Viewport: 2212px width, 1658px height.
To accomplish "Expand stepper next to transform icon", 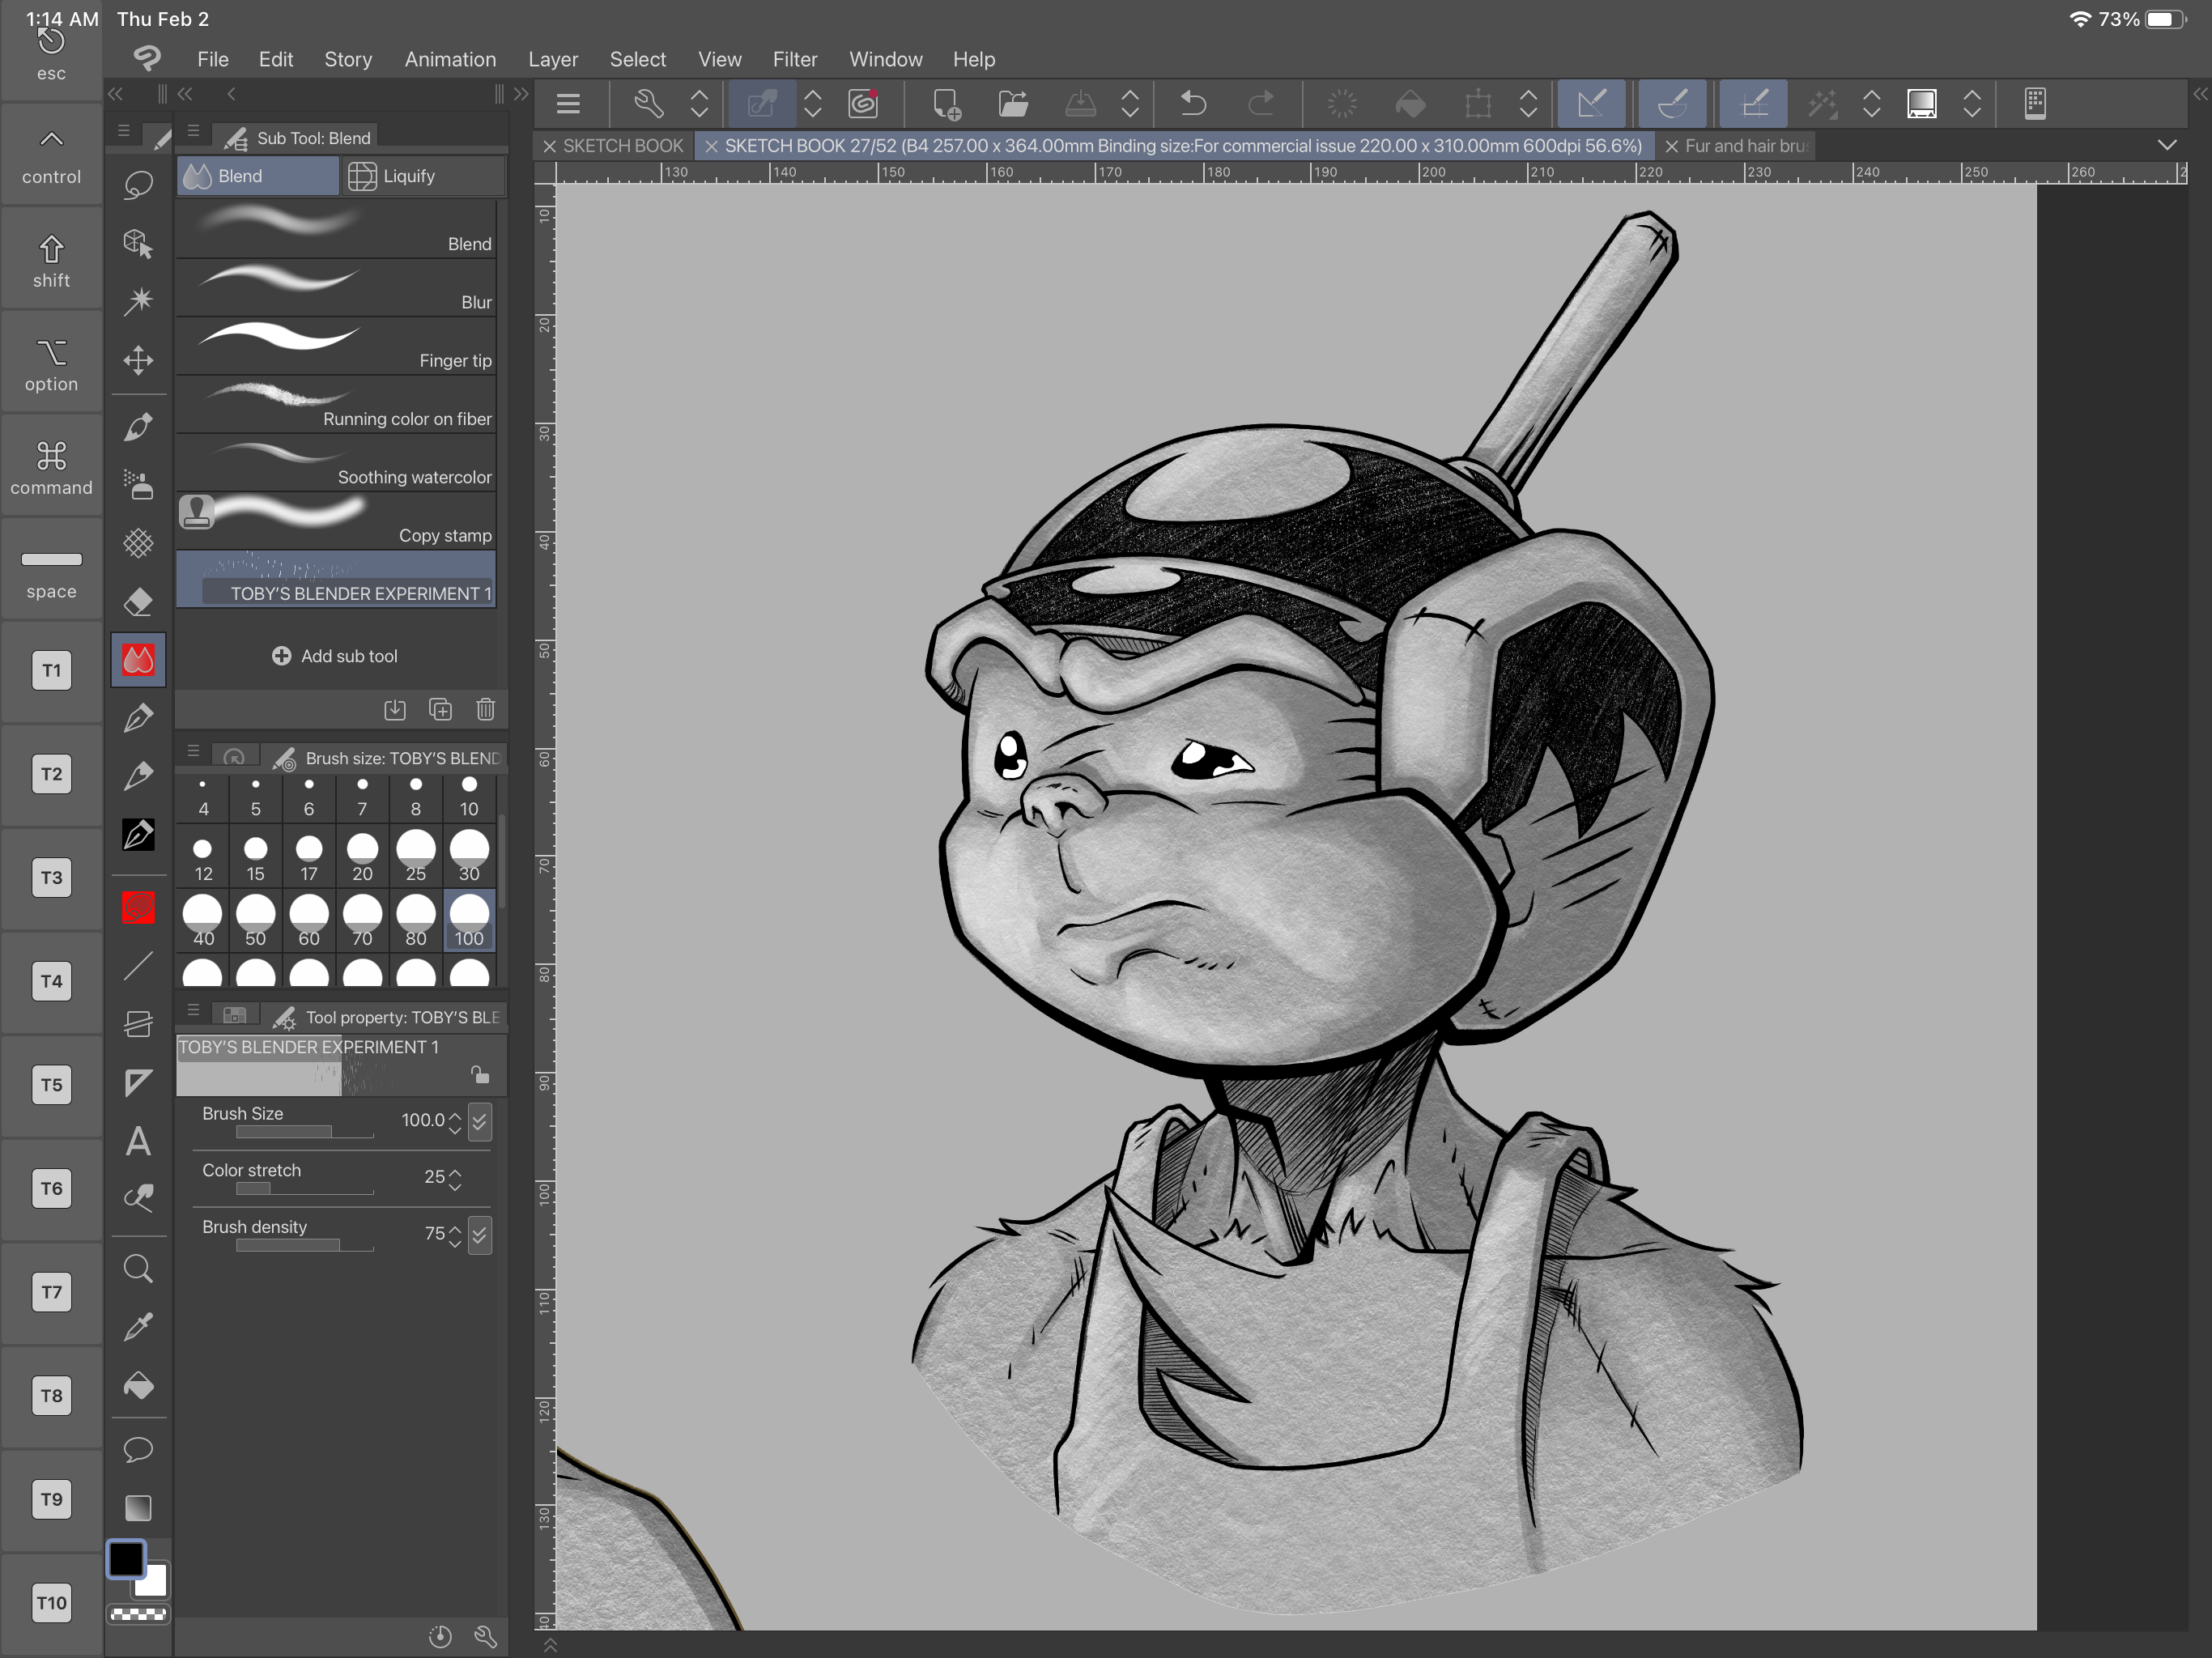I will pyautogui.click(x=1528, y=103).
